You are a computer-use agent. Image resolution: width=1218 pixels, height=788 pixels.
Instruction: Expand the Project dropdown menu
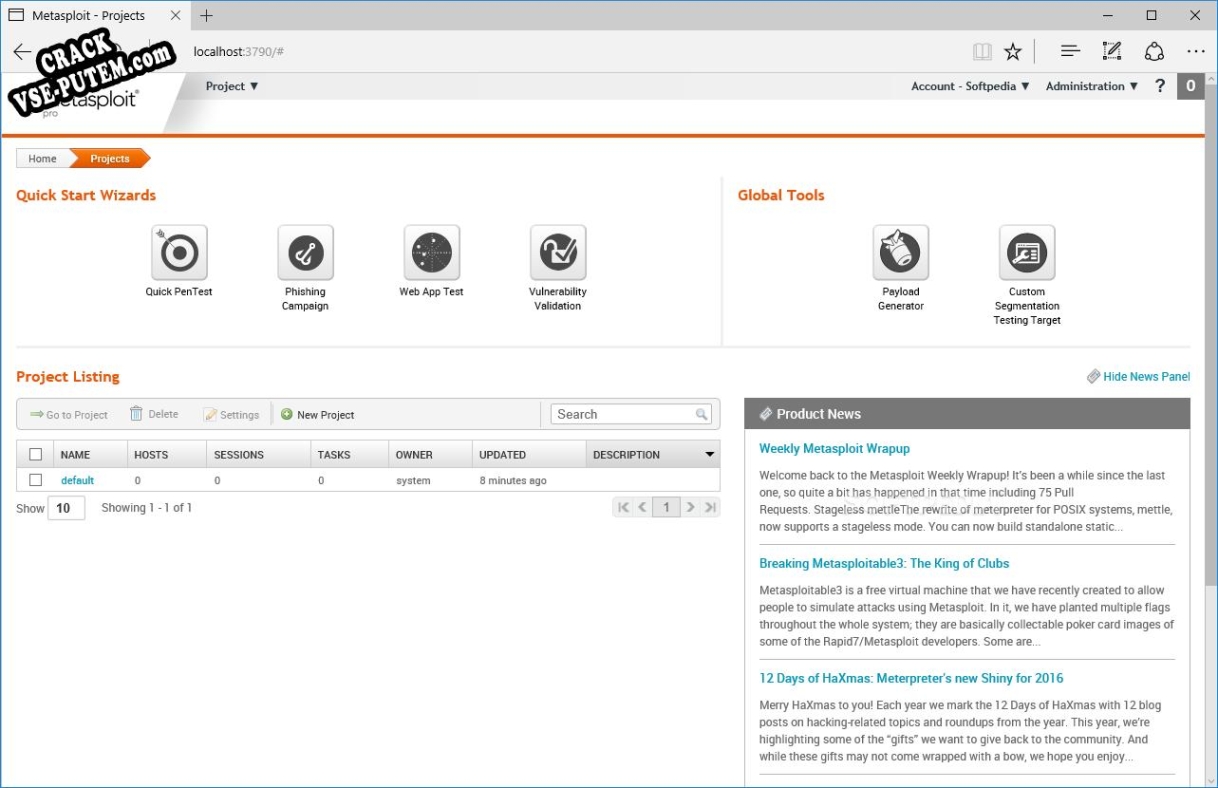(232, 86)
